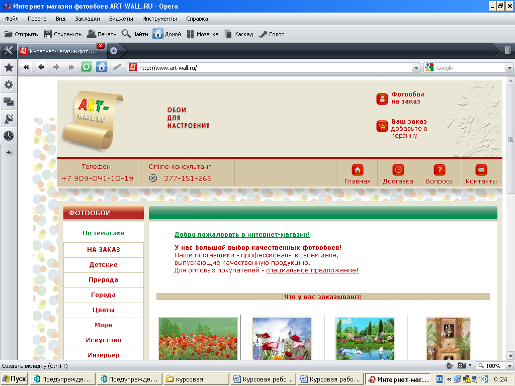
Task: Toggle the Opera panels wrench button
Action: coord(9,51)
